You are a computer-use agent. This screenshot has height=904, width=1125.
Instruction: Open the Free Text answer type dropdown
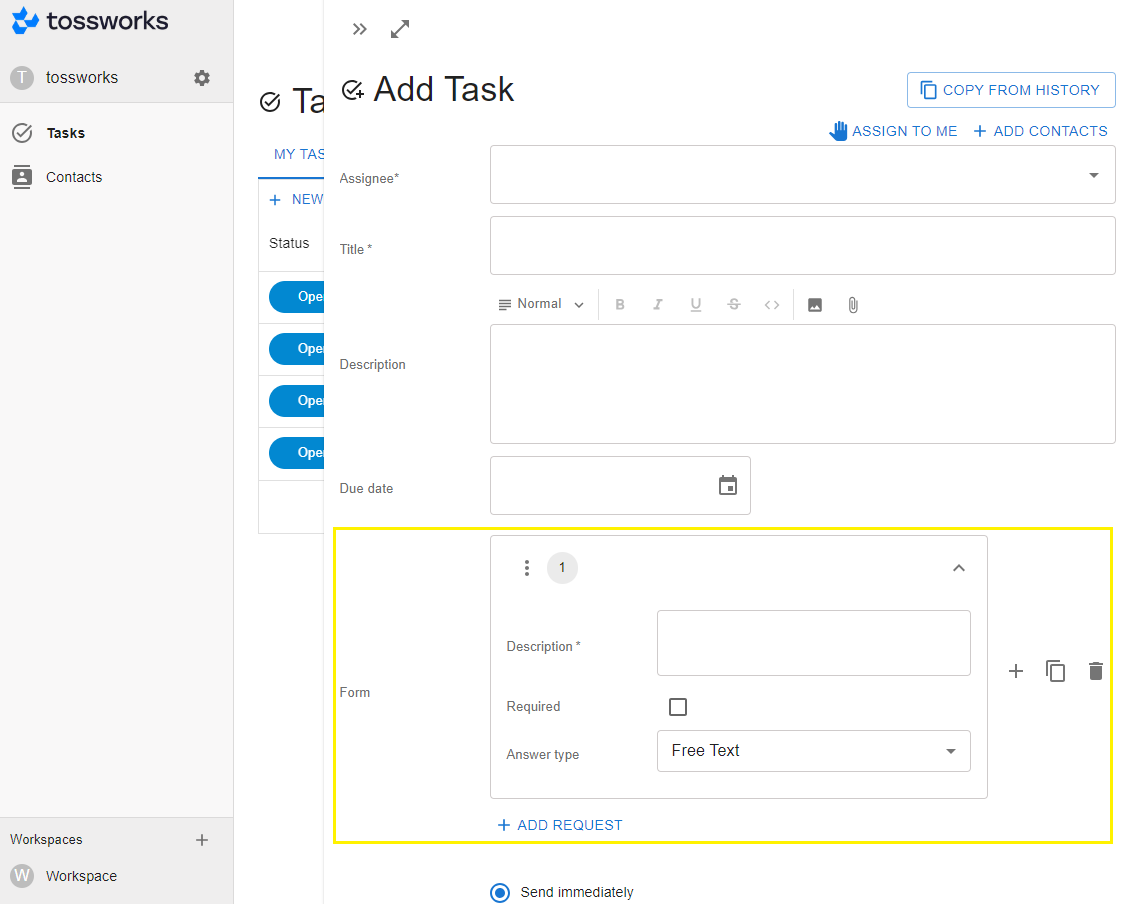pyautogui.click(x=814, y=751)
